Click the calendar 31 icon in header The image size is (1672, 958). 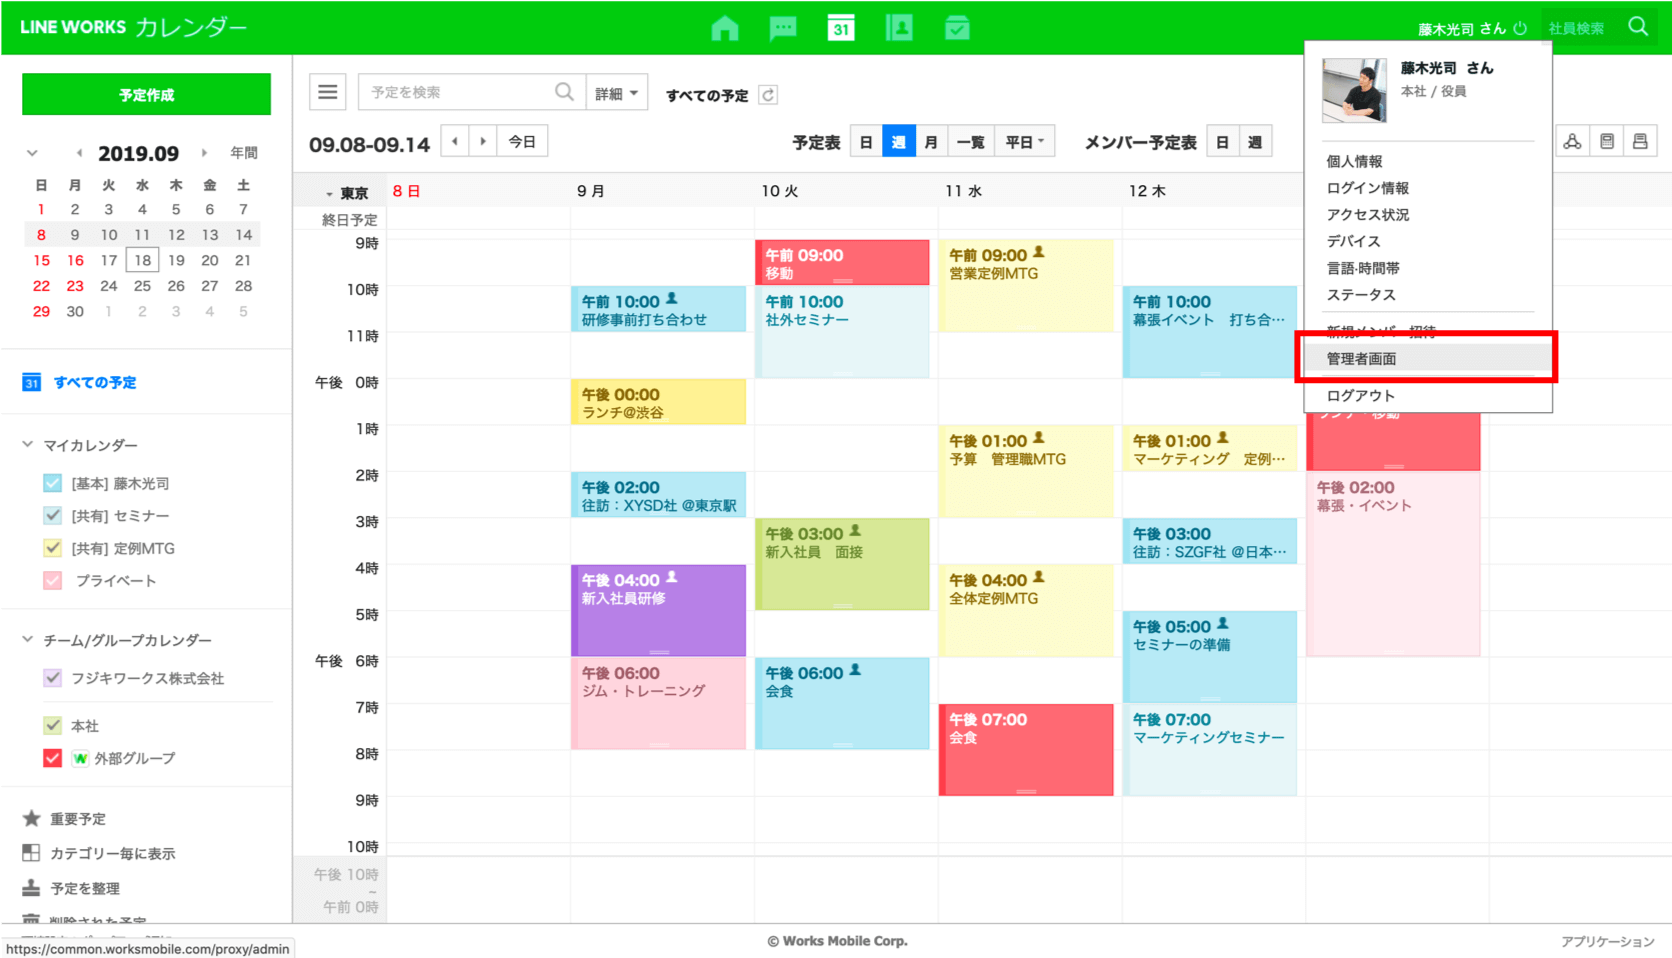(841, 28)
